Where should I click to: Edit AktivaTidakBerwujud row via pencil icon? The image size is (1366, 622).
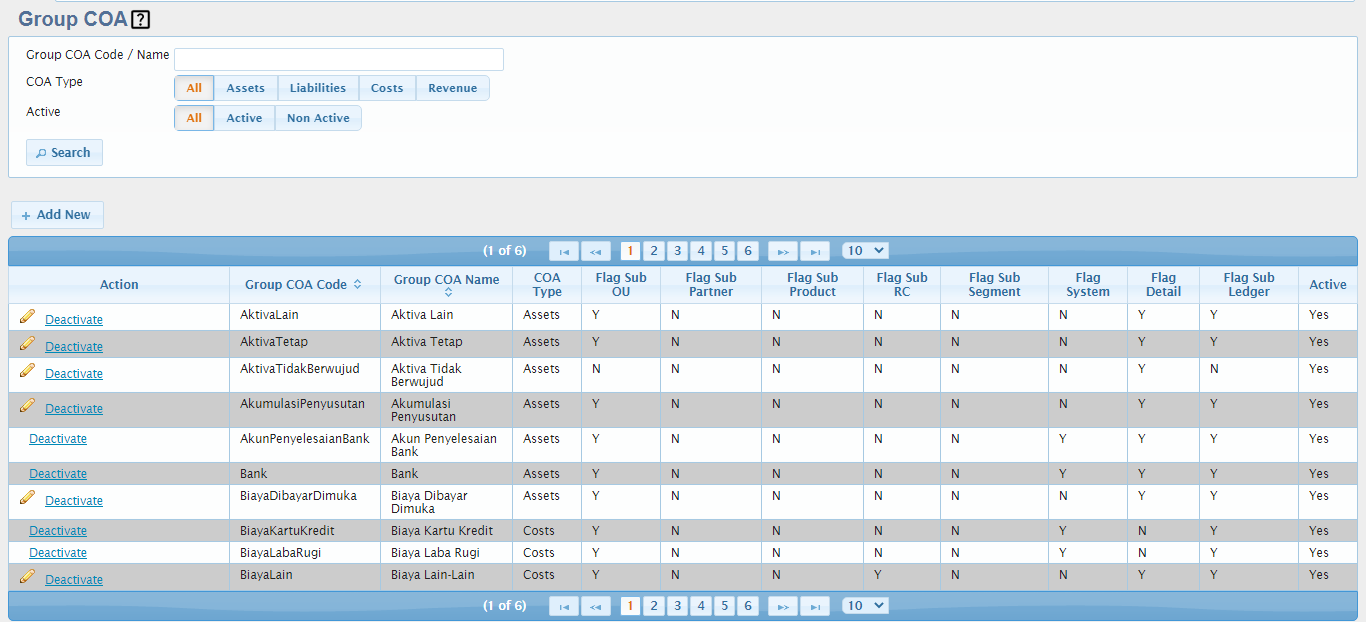coord(27,370)
